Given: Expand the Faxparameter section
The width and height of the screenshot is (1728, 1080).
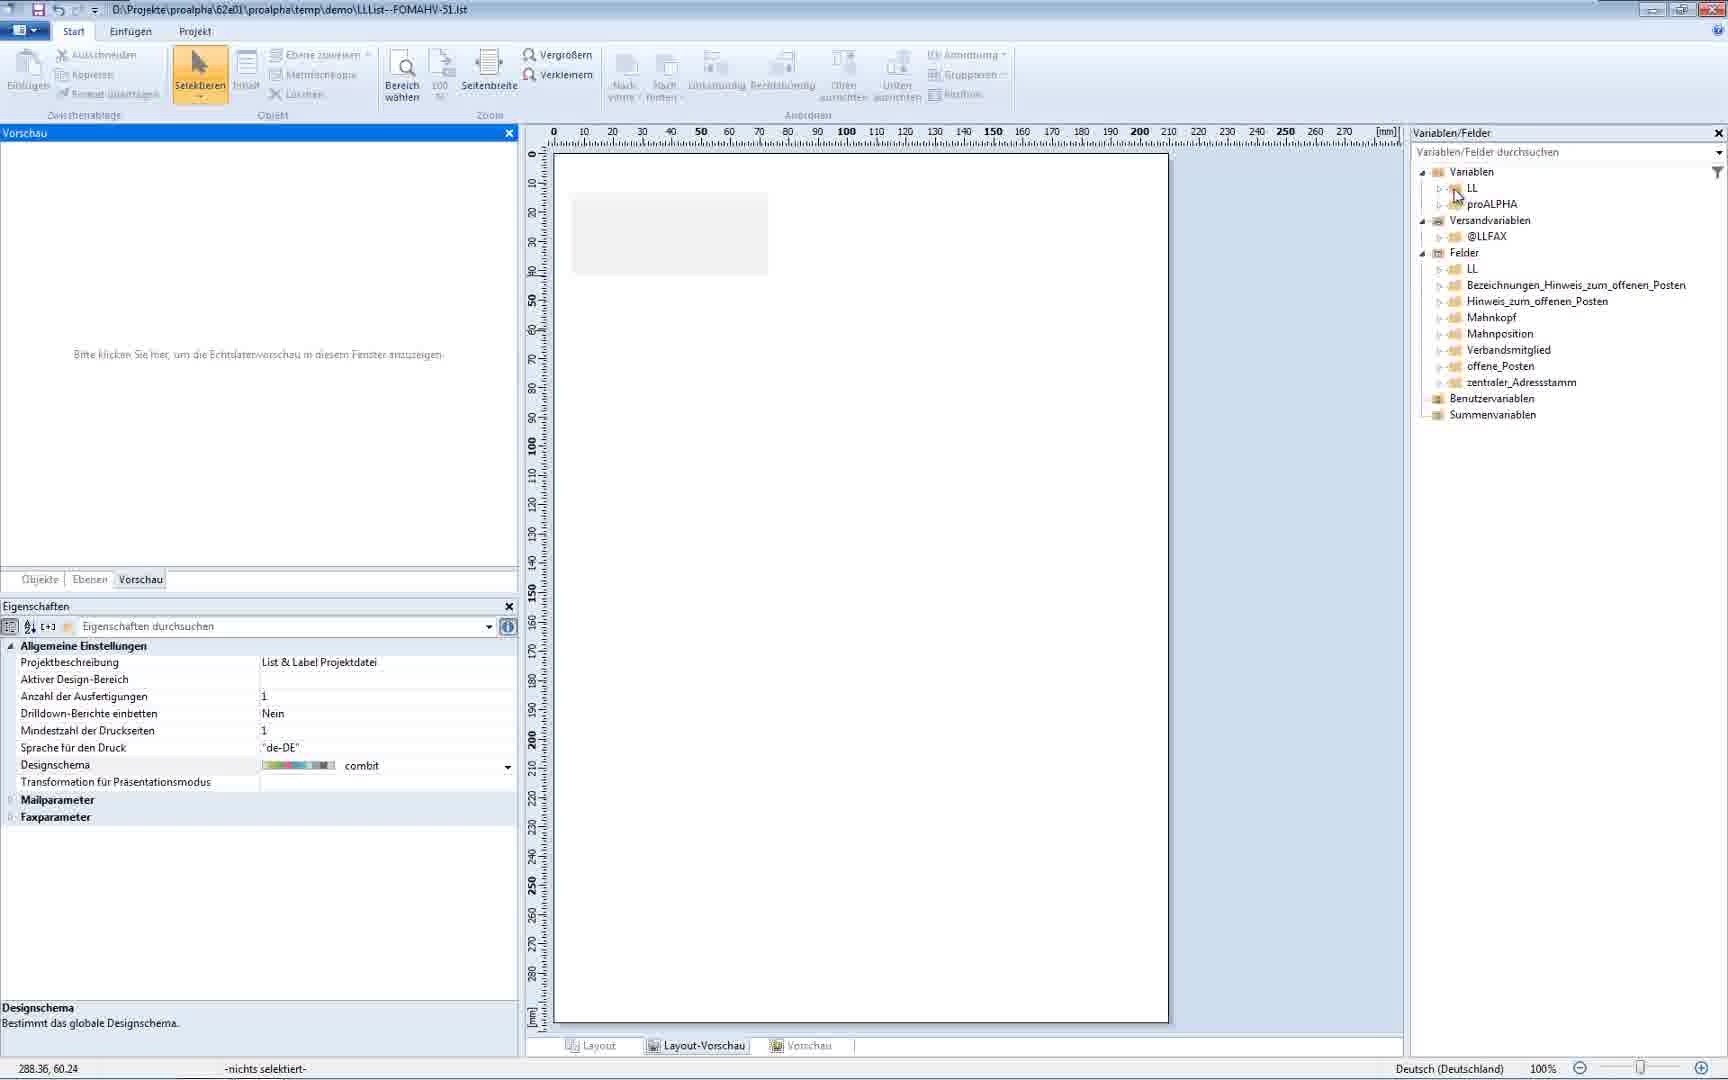Looking at the screenshot, I should pyautogui.click(x=11, y=817).
